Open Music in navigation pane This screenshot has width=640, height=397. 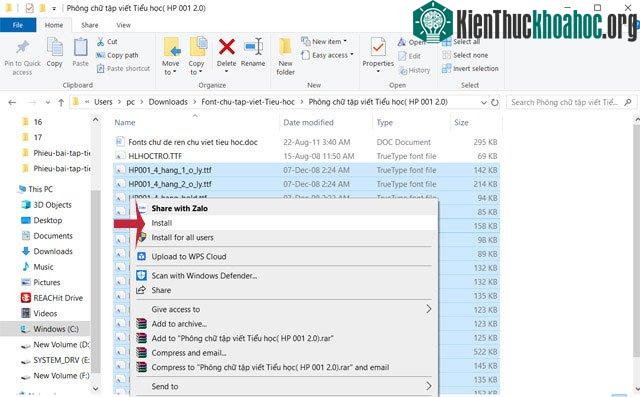click(43, 267)
